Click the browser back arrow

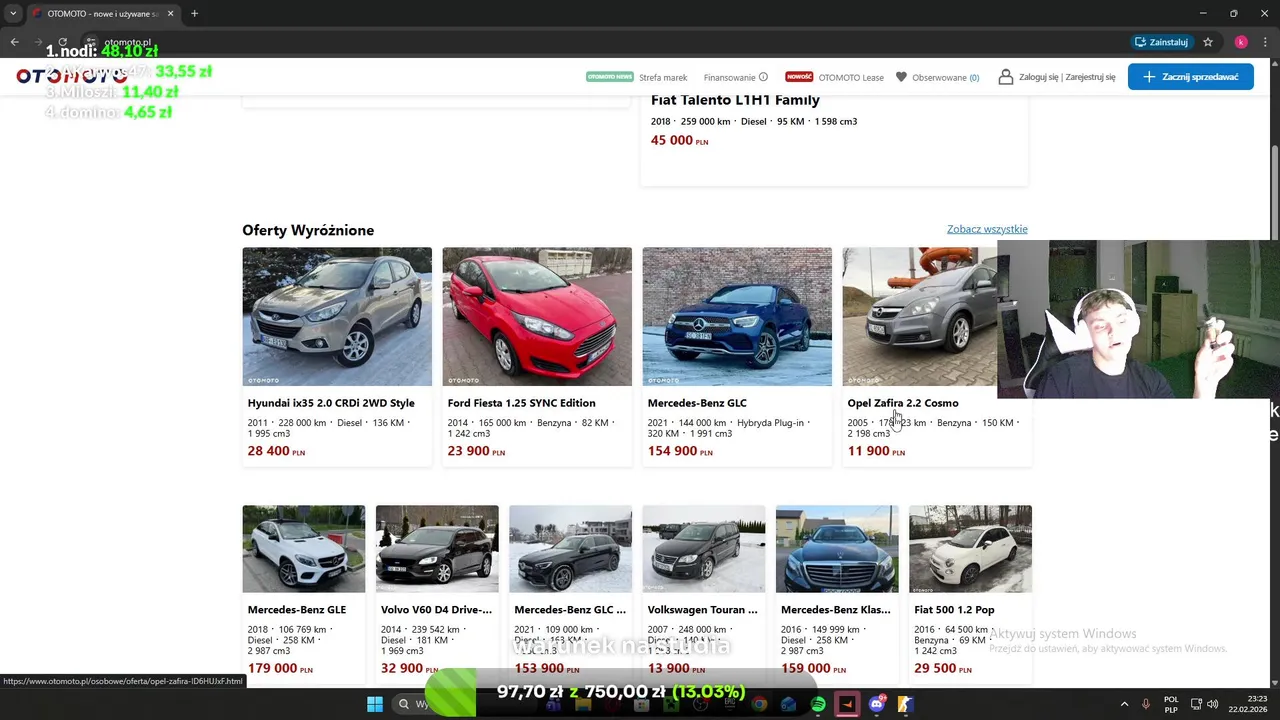14,42
